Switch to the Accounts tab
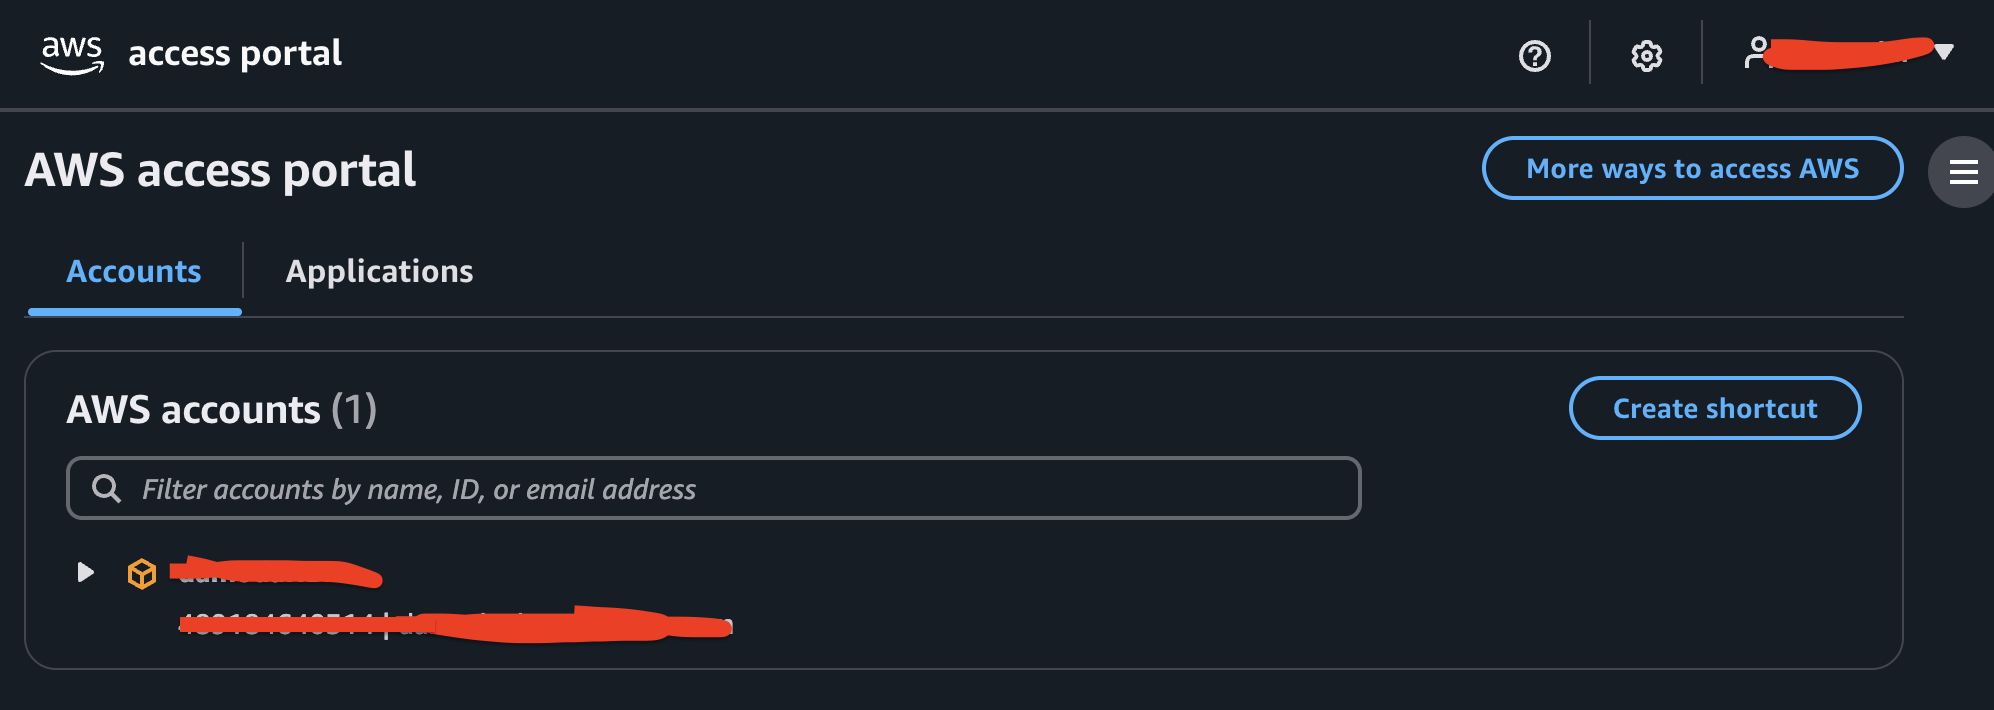The height and width of the screenshot is (710, 1994). point(134,272)
